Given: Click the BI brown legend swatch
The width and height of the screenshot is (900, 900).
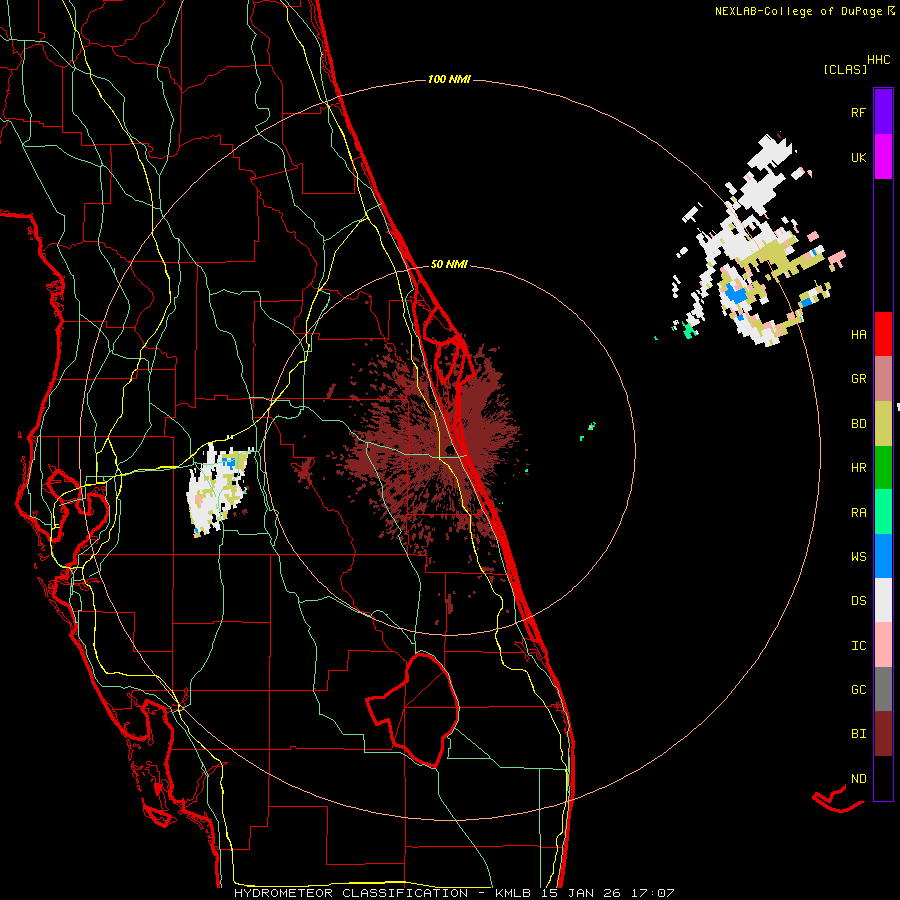Looking at the screenshot, I should point(883,734).
